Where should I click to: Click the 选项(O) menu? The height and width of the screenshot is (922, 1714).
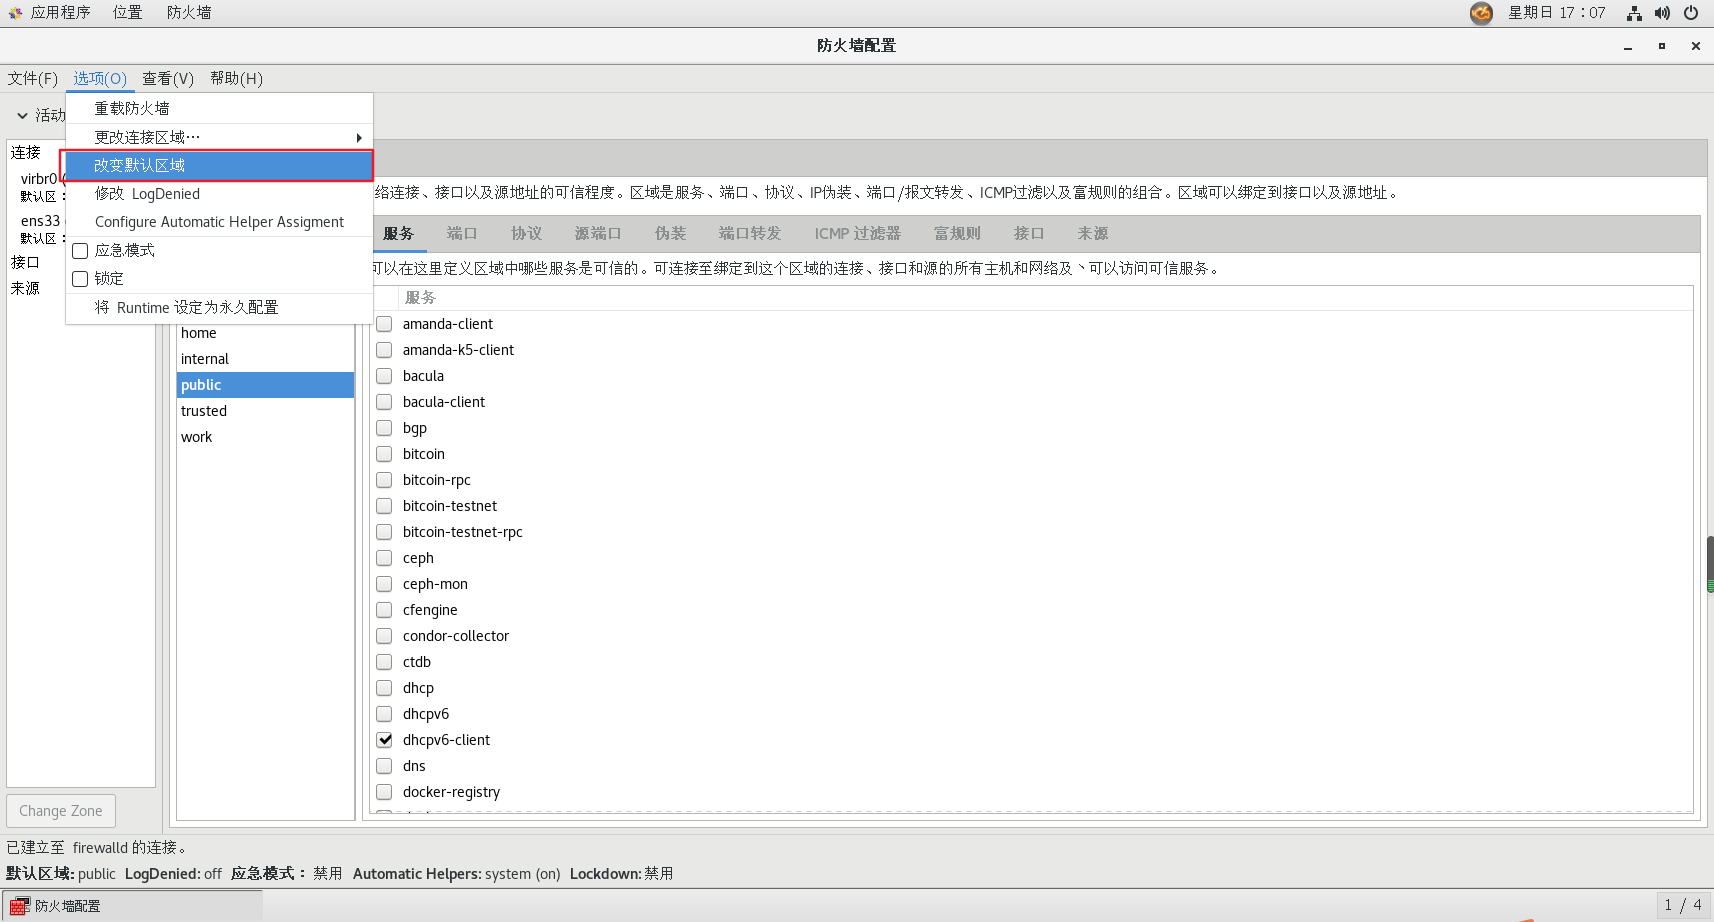click(x=100, y=78)
